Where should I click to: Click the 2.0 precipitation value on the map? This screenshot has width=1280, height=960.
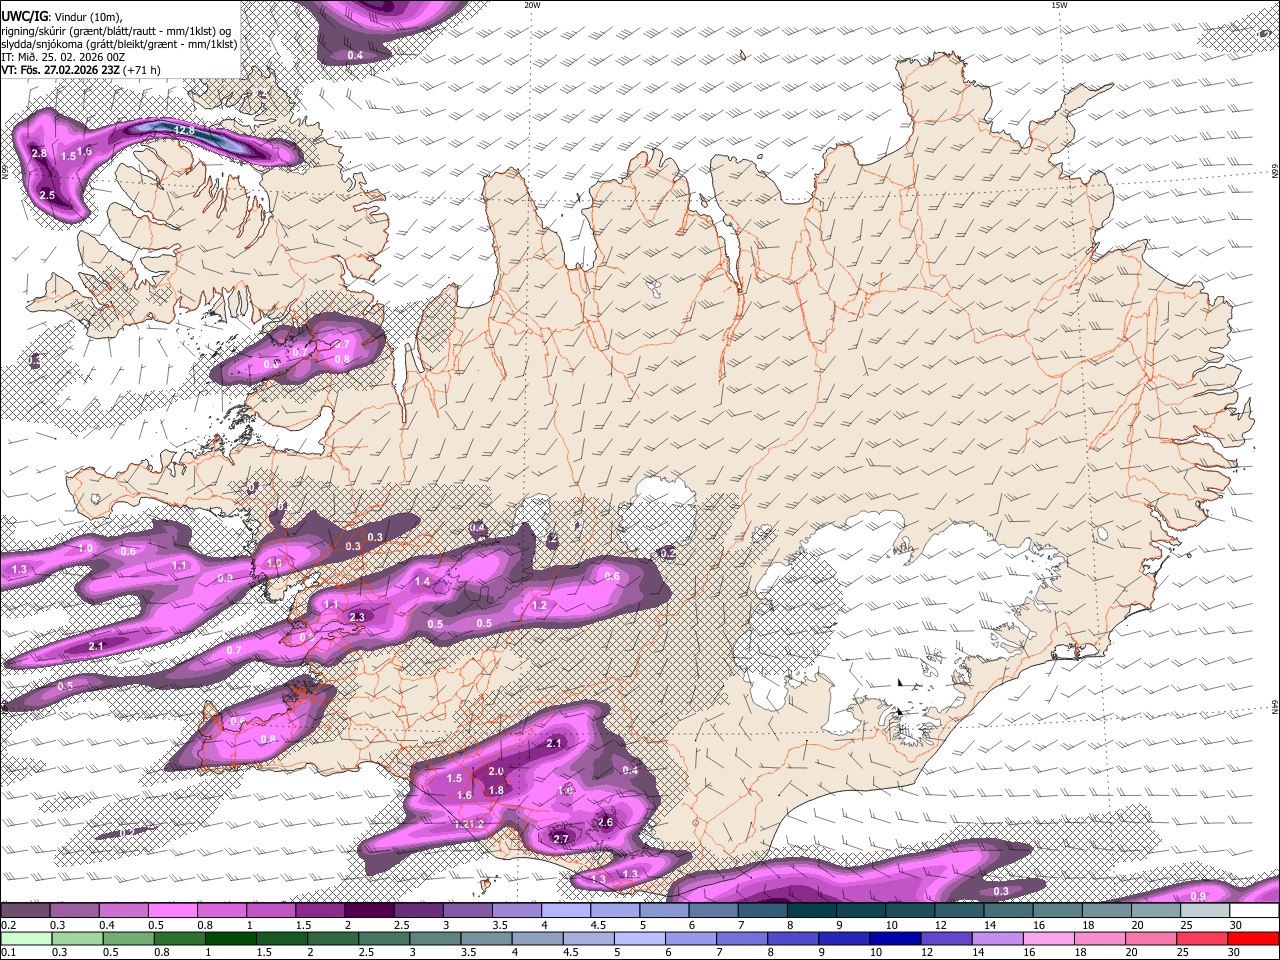tap(496, 772)
